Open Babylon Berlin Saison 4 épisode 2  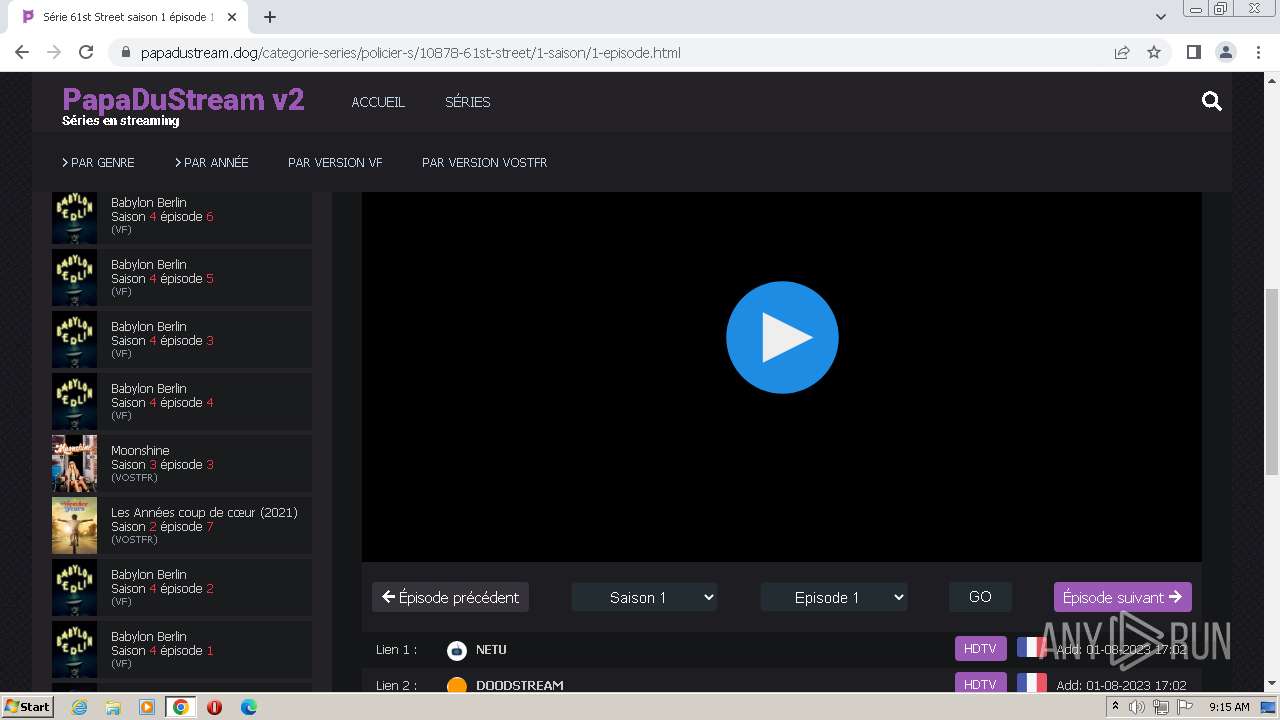click(x=182, y=588)
